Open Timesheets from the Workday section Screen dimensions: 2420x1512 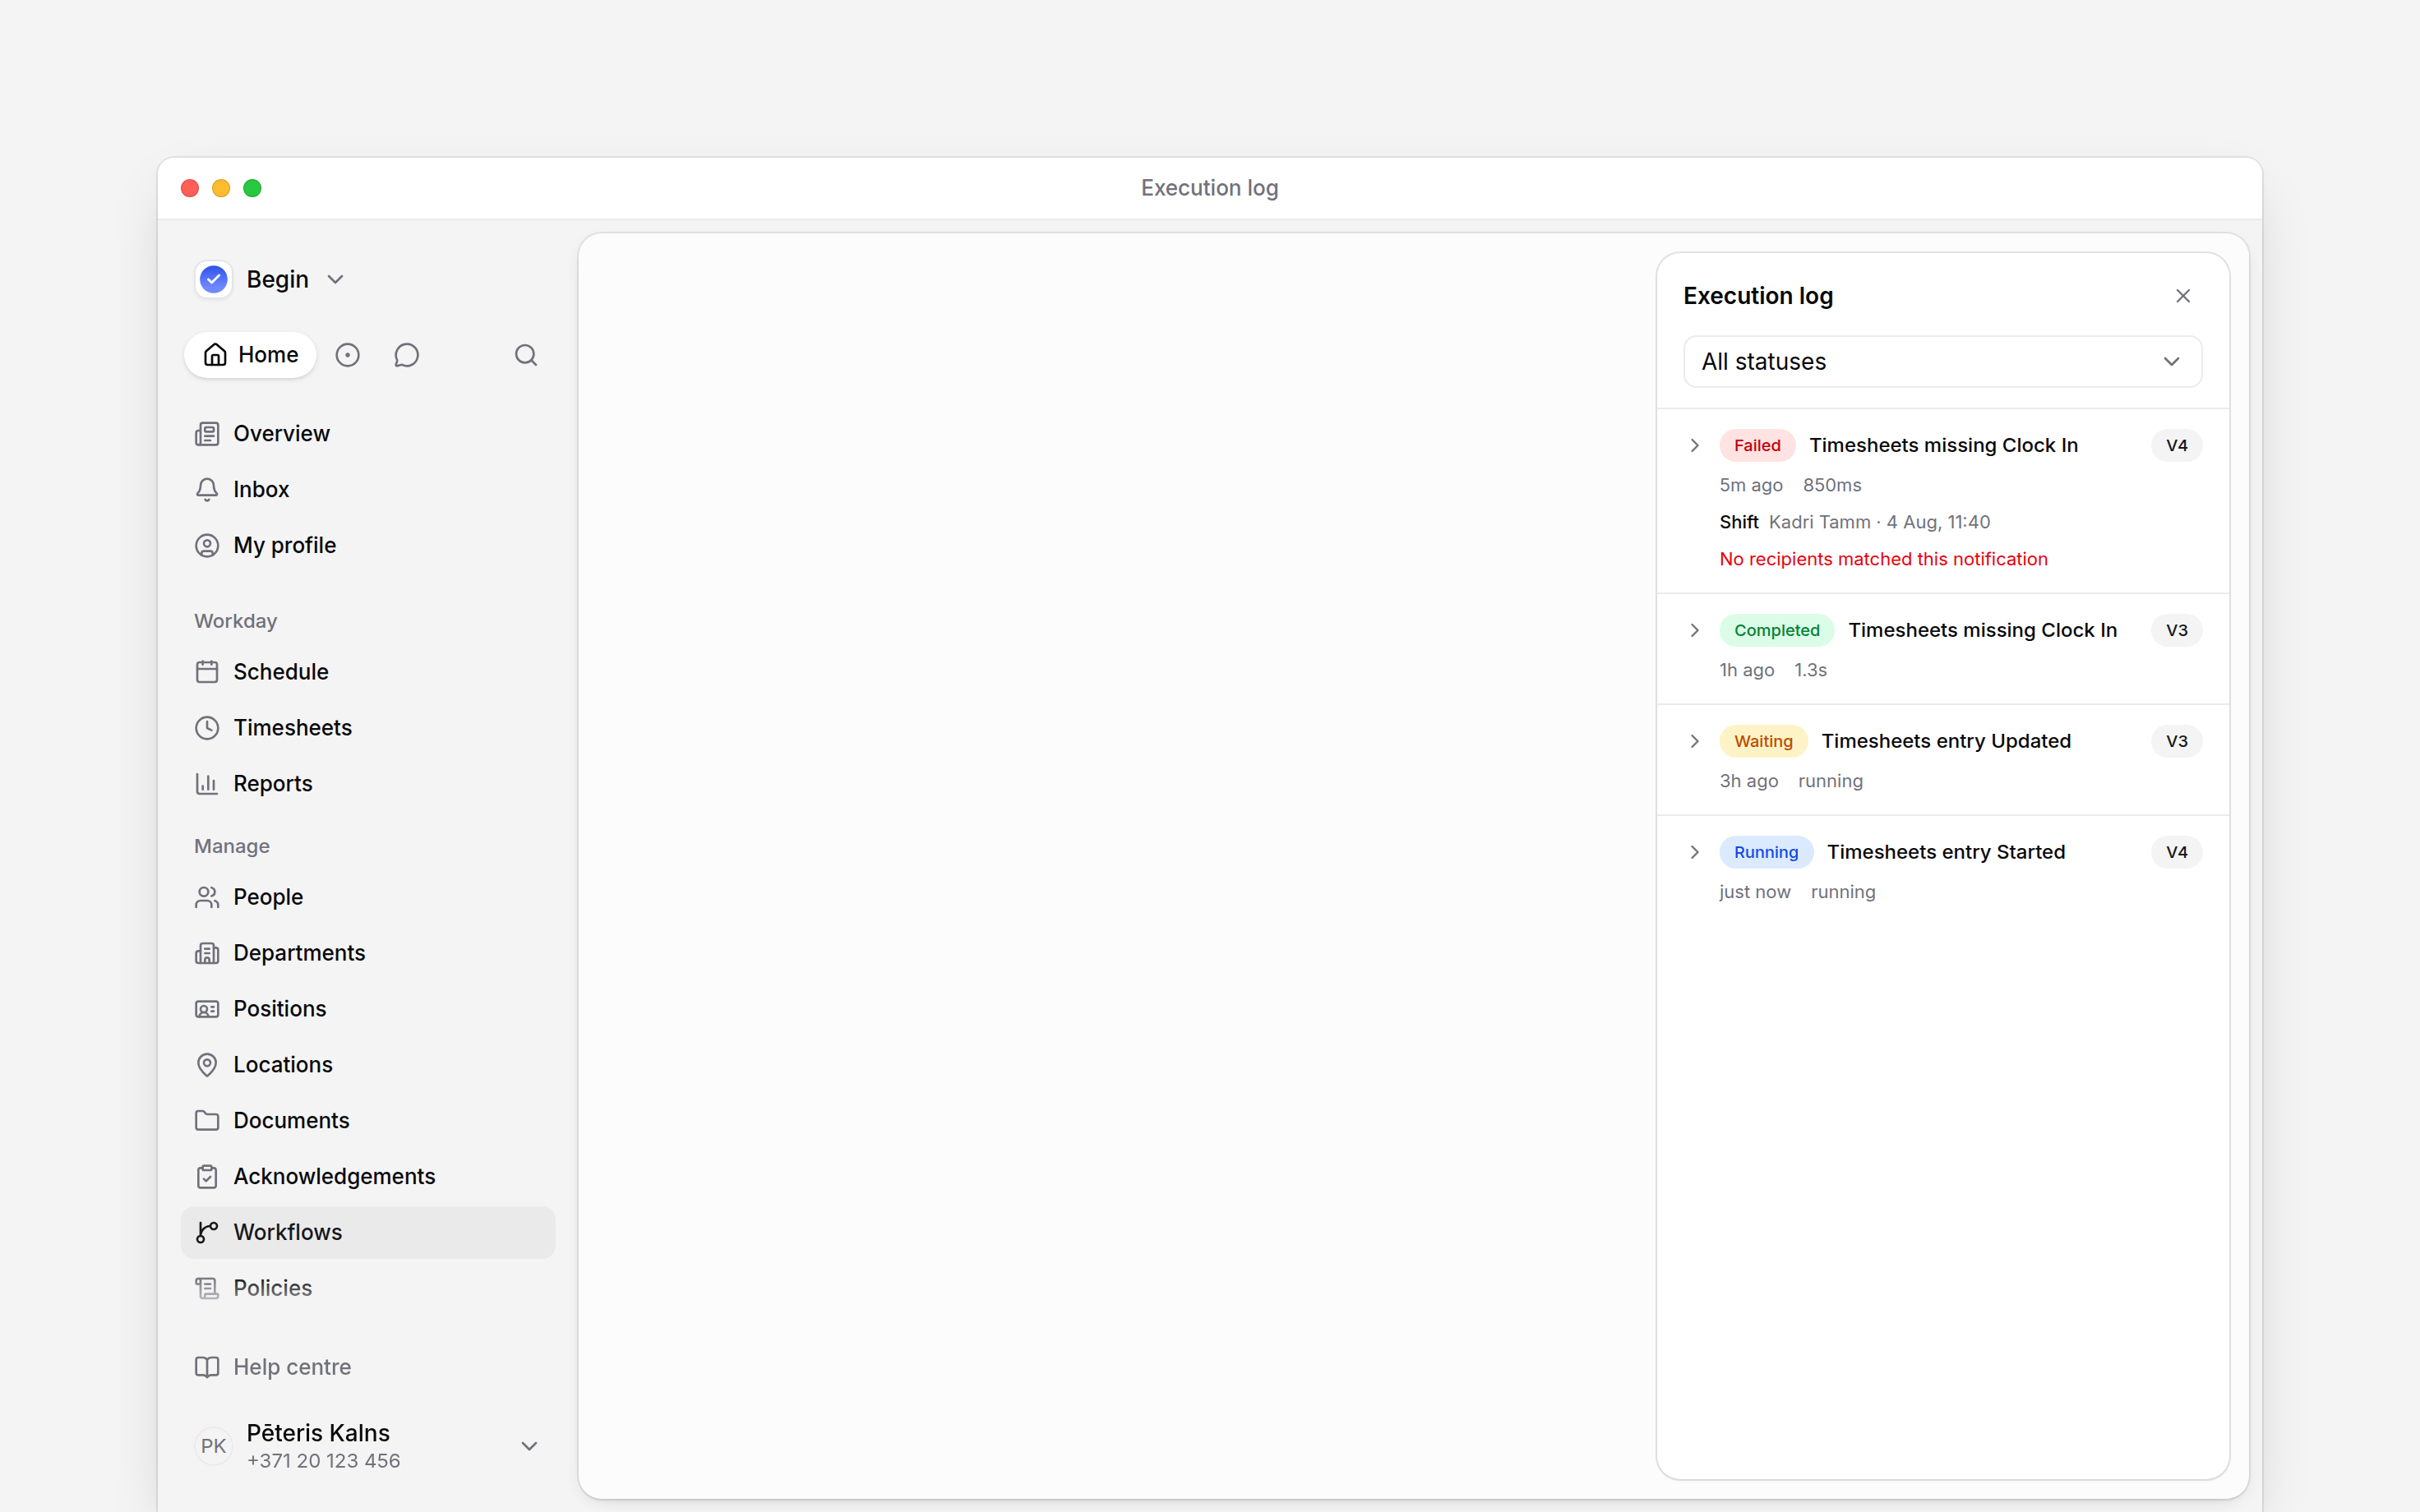(x=368, y=728)
